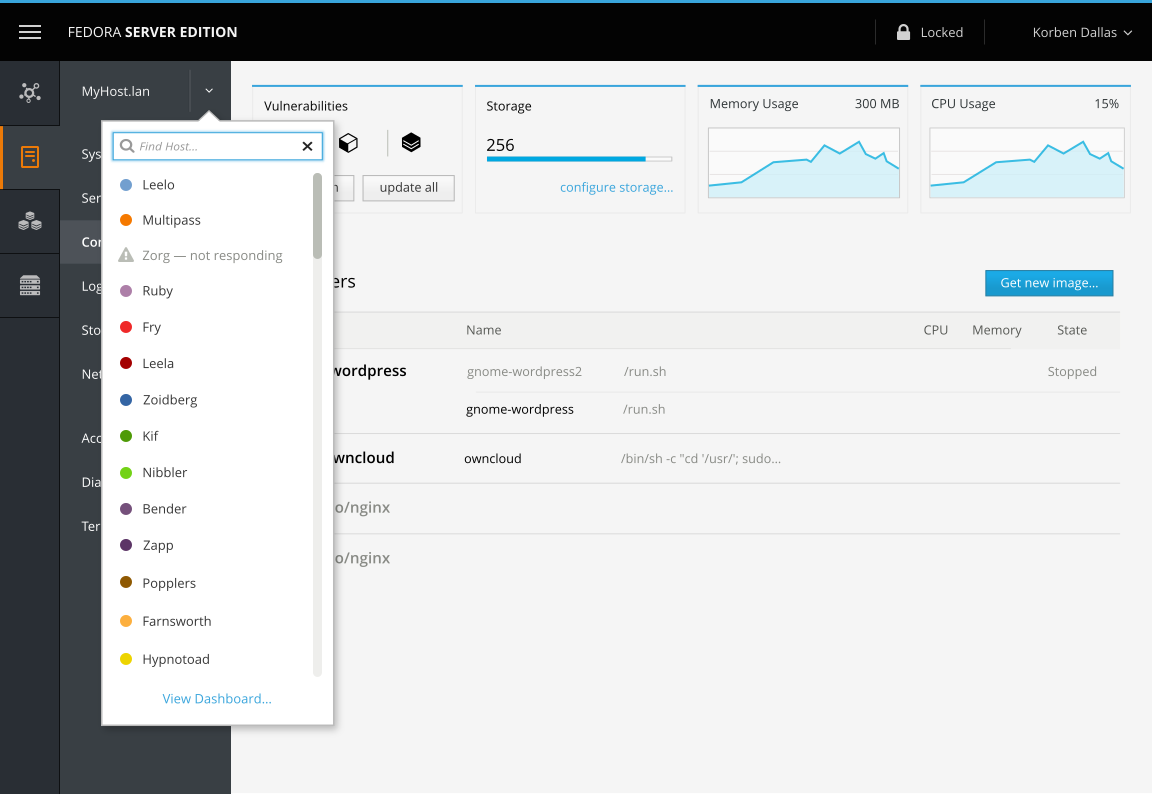The height and width of the screenshot is (794, 1152).
Task: Click the host list scrollbar thumb
Action: pos(317,216)
